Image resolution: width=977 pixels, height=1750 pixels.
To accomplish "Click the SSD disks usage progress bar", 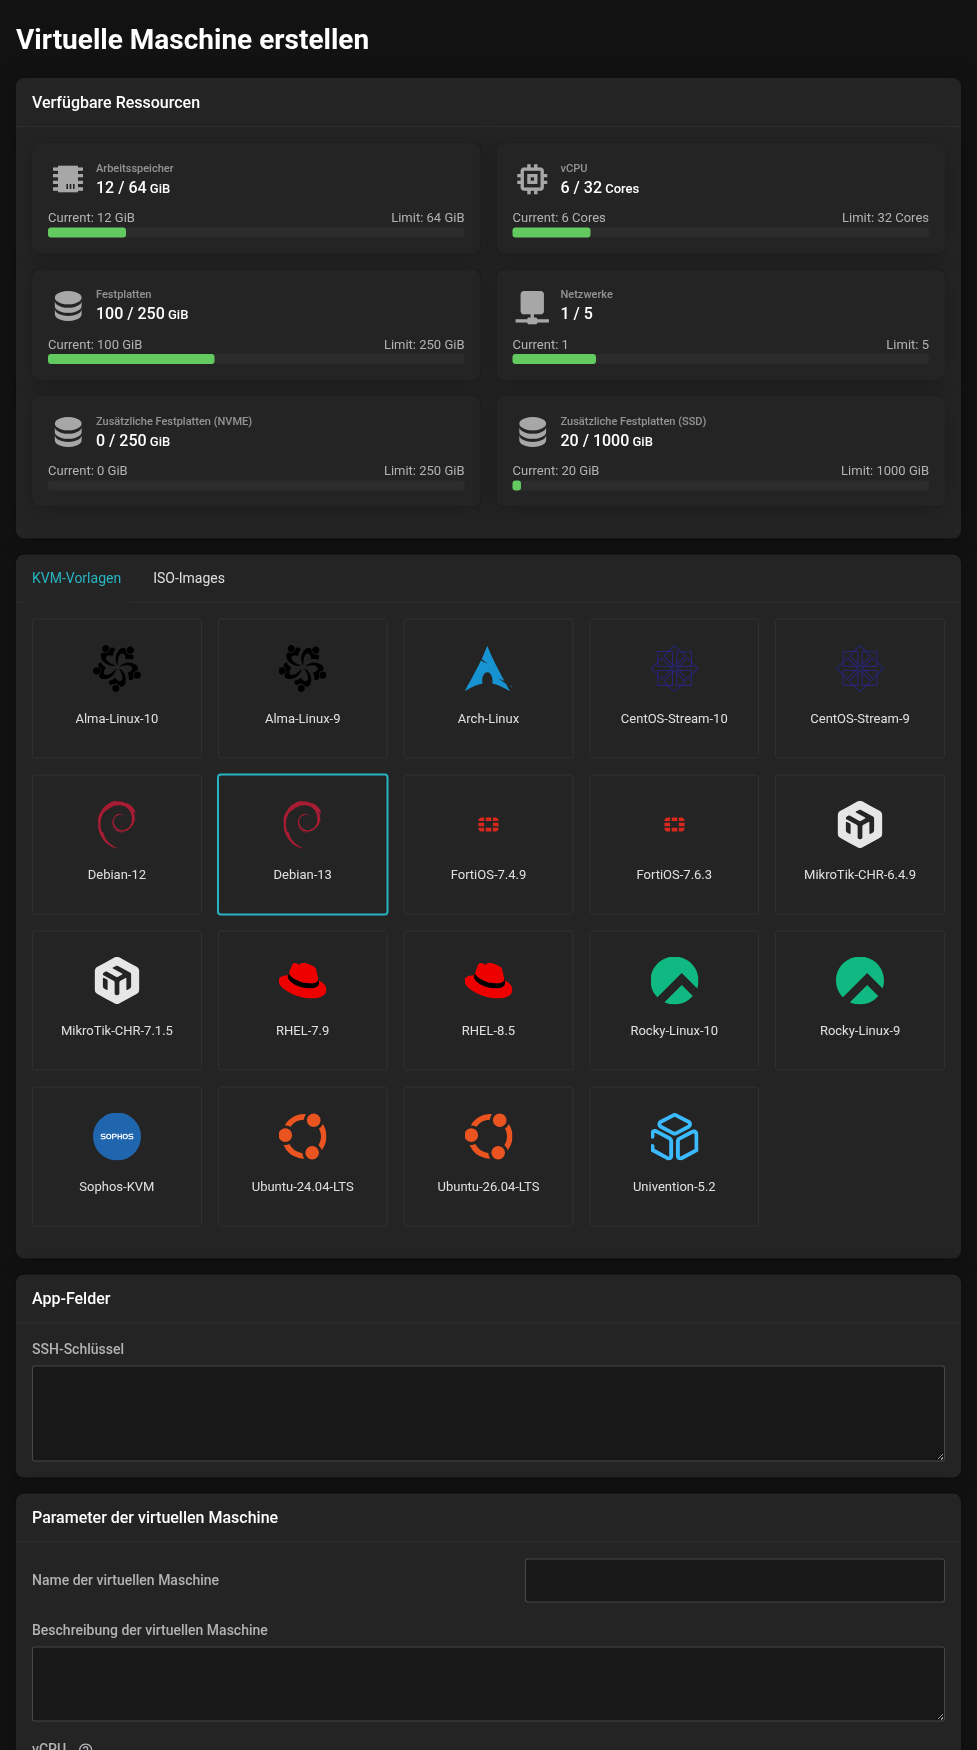I will 720,486.
